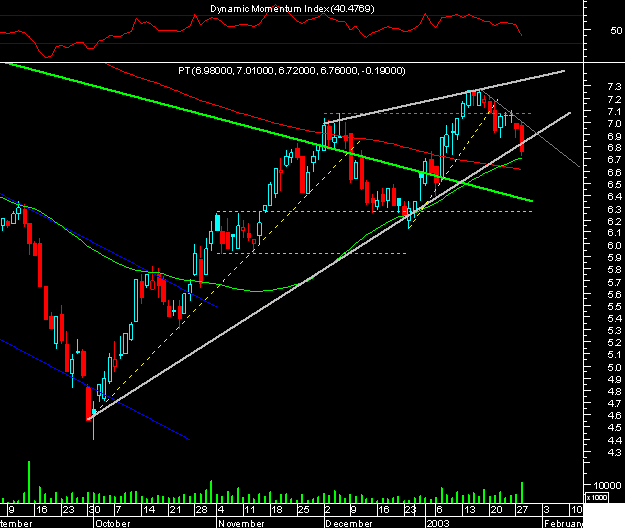The height and width of the screenshot is (528, 625).
Task: Select the 4.4 price axis label
Action: tap(614, 440)
